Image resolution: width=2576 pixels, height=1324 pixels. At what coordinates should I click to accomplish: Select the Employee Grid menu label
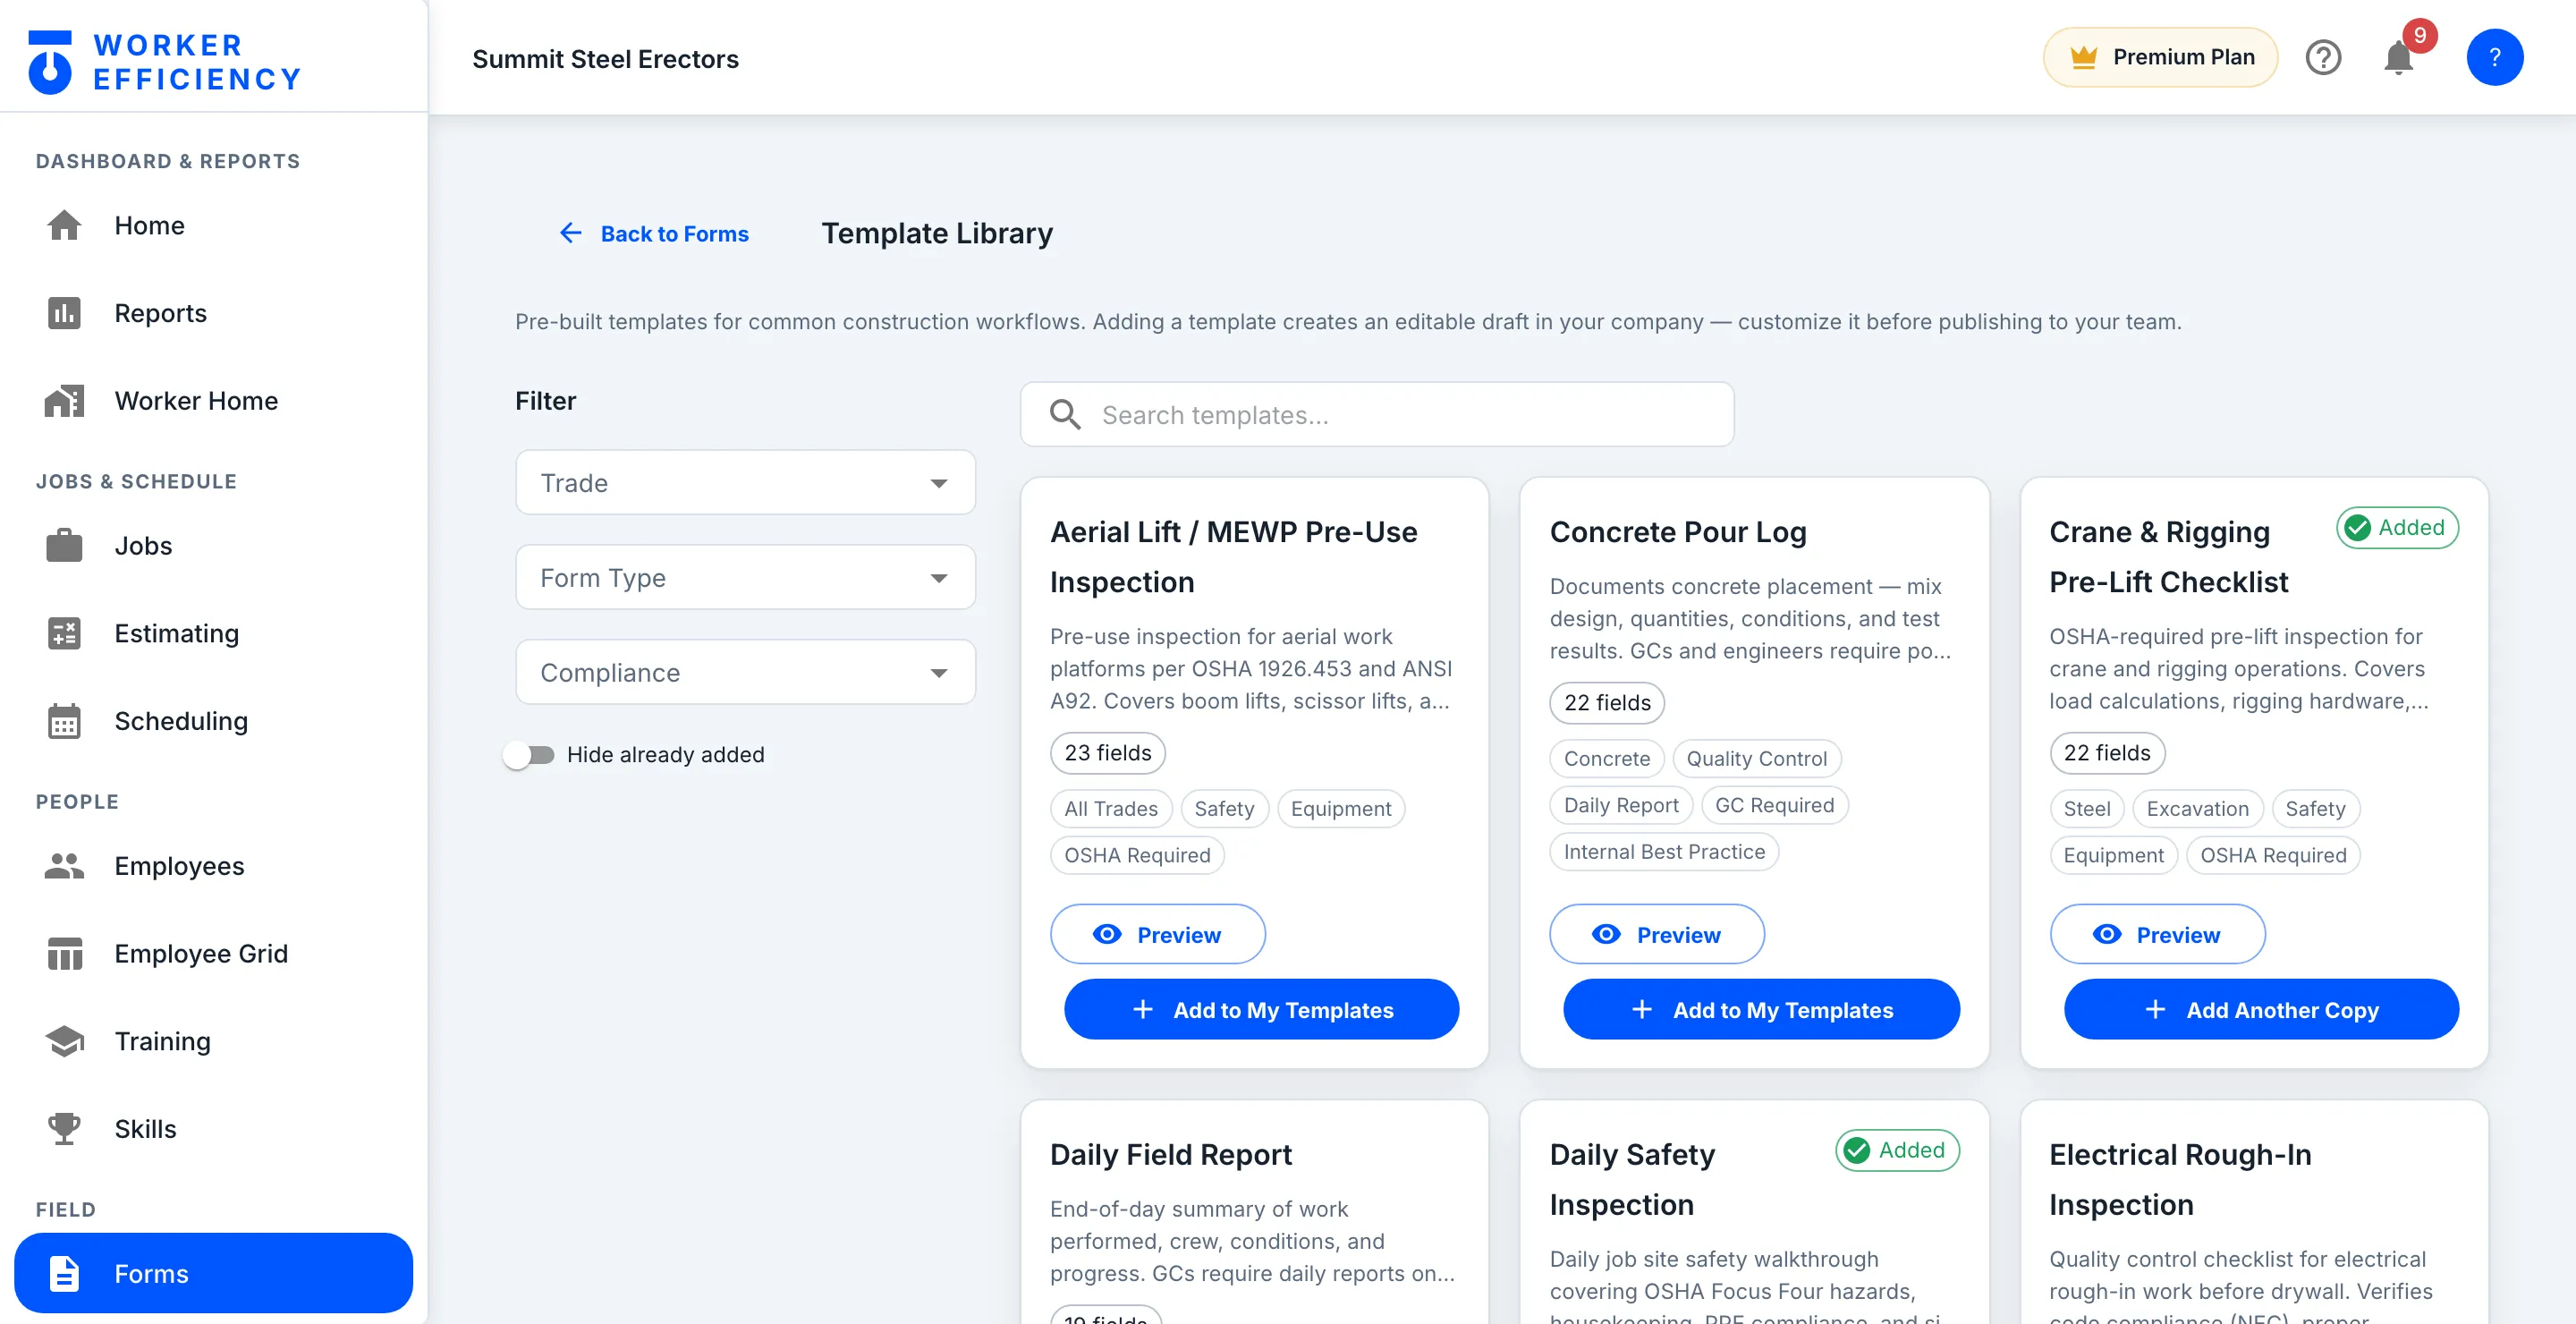201,954
